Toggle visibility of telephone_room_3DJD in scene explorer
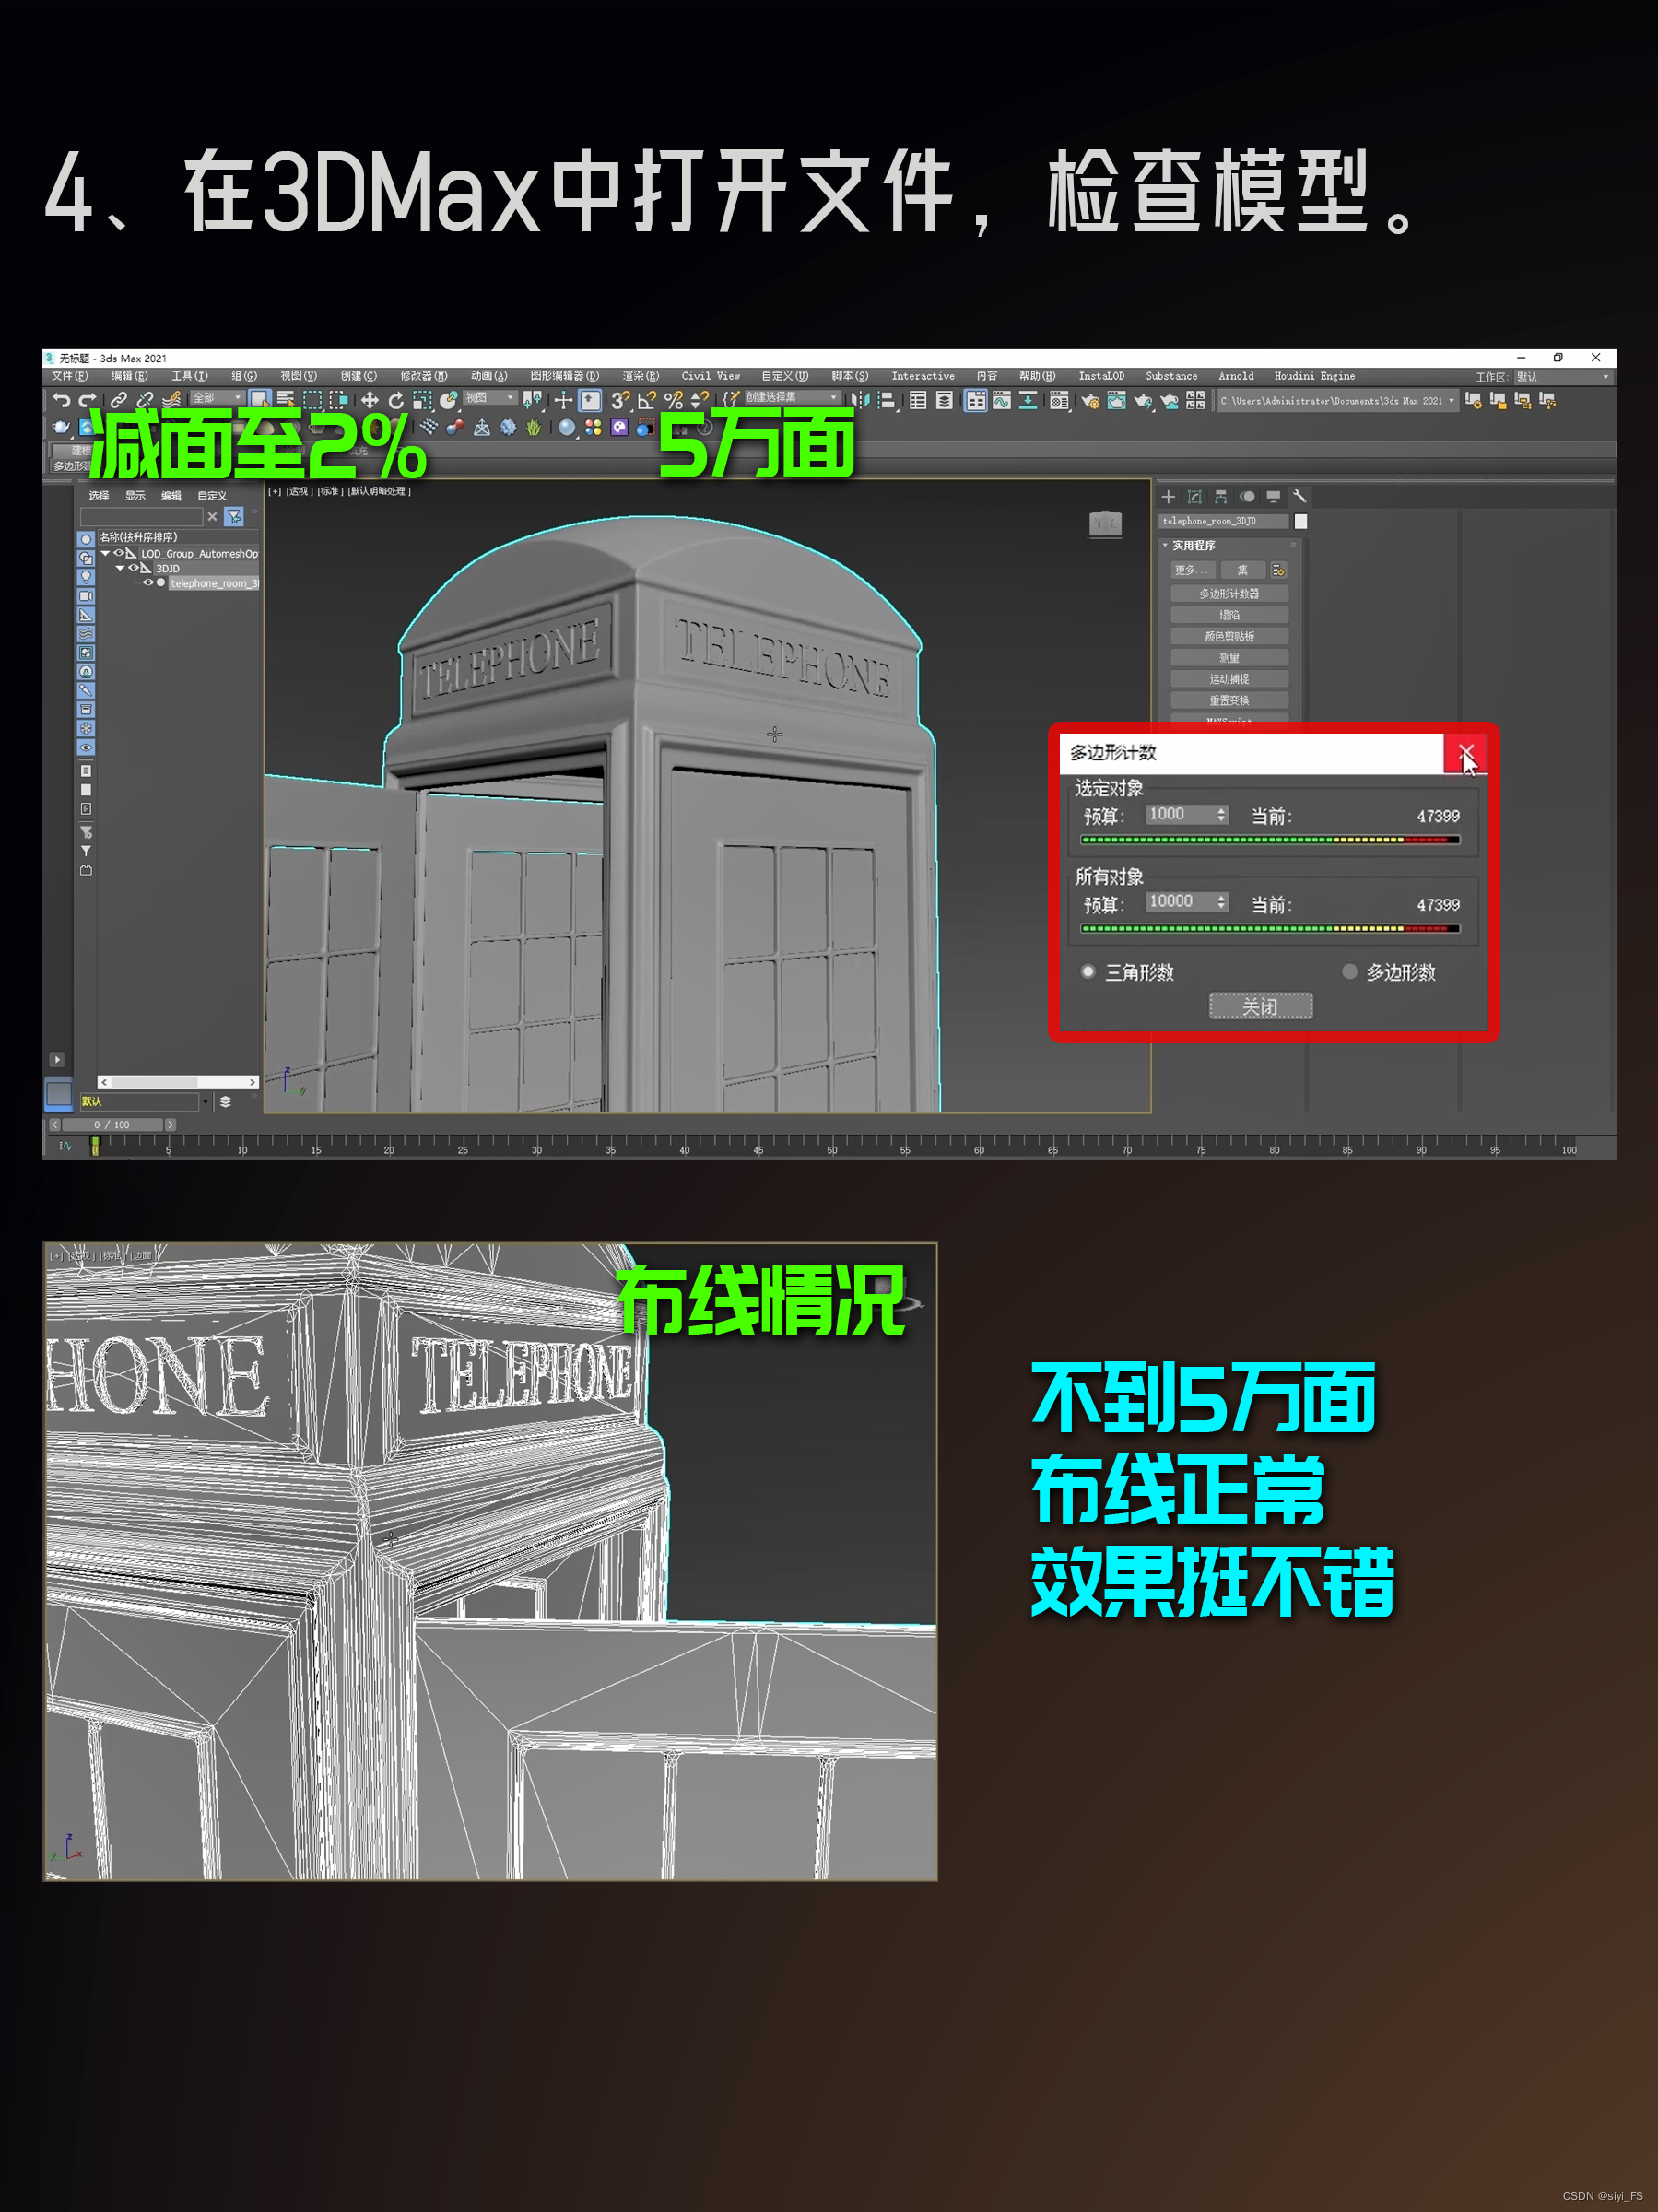Image resolution: width=1658 pixels, height=2212 pixels. pos(149,582)
